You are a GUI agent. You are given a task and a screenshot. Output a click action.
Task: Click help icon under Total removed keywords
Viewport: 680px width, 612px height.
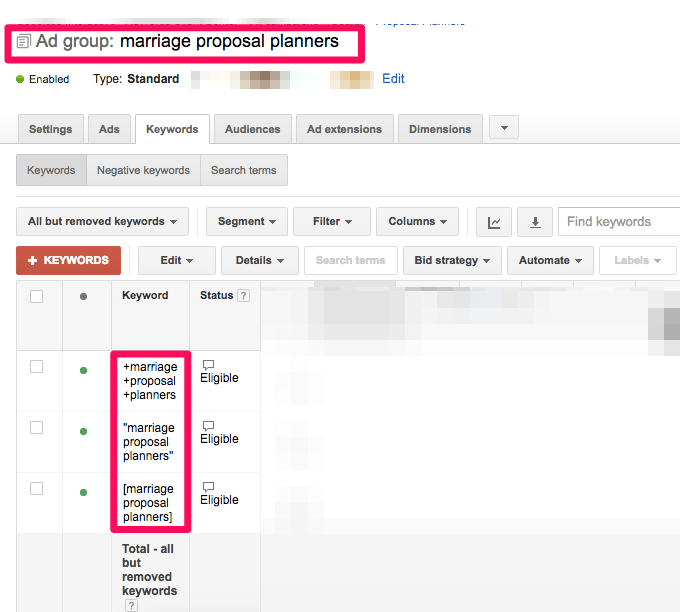(x=130, y=606)
